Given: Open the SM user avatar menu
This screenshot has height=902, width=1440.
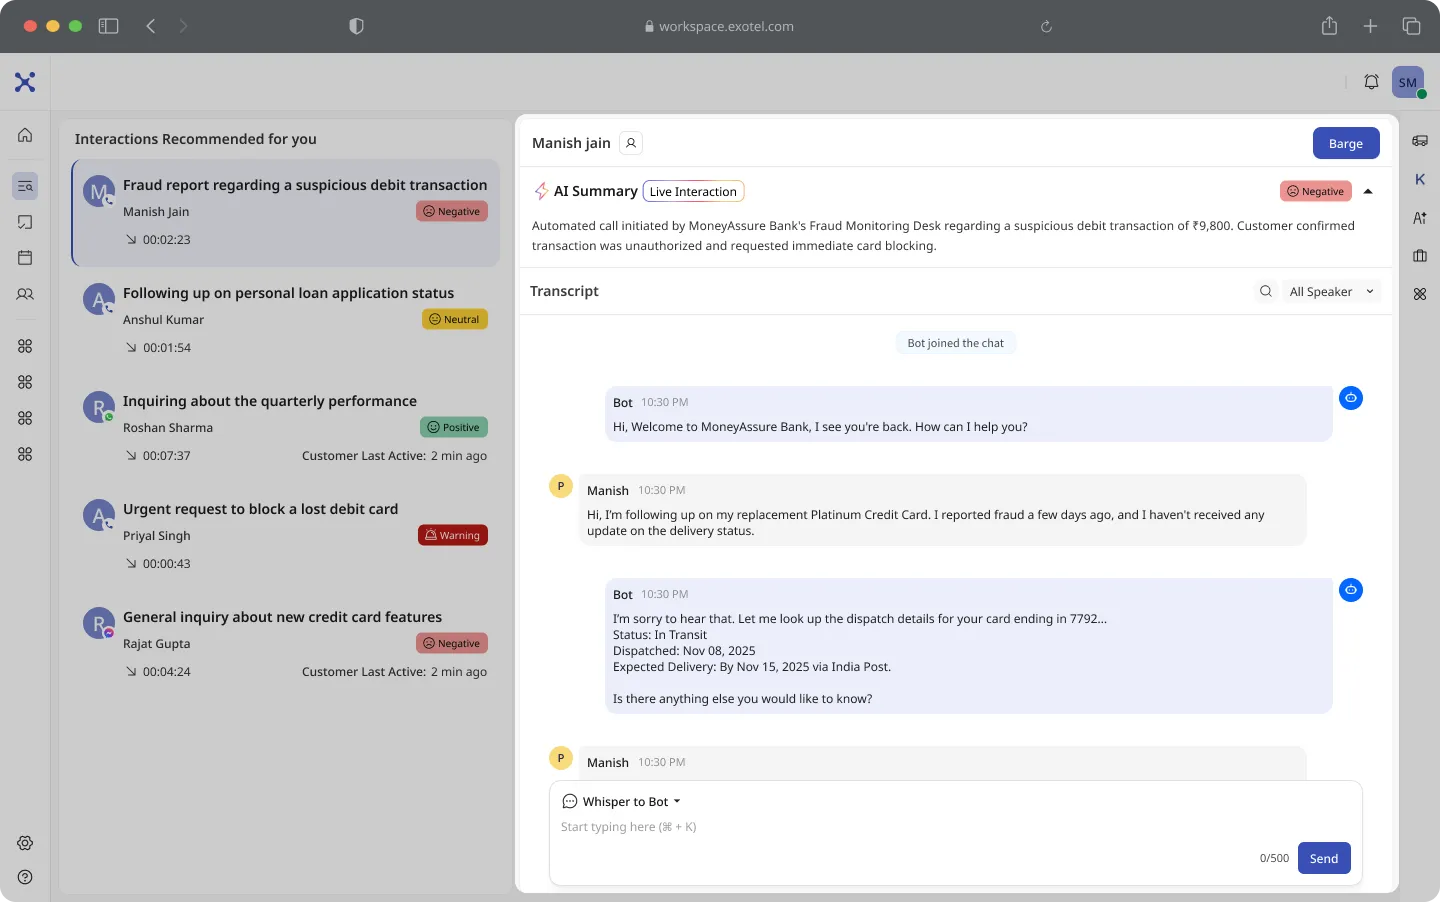Looking at the screenshot, I should point(1408,82).
